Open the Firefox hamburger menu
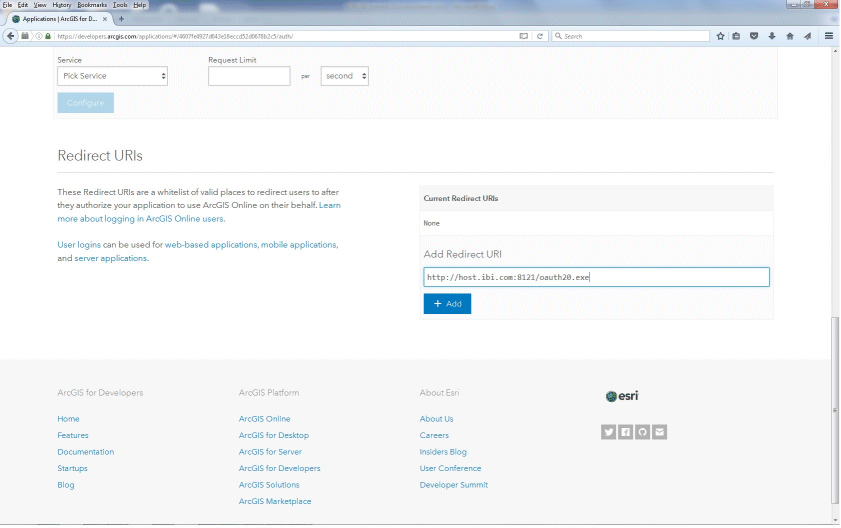This screenshot has width=841, height=528. [829, 36]
